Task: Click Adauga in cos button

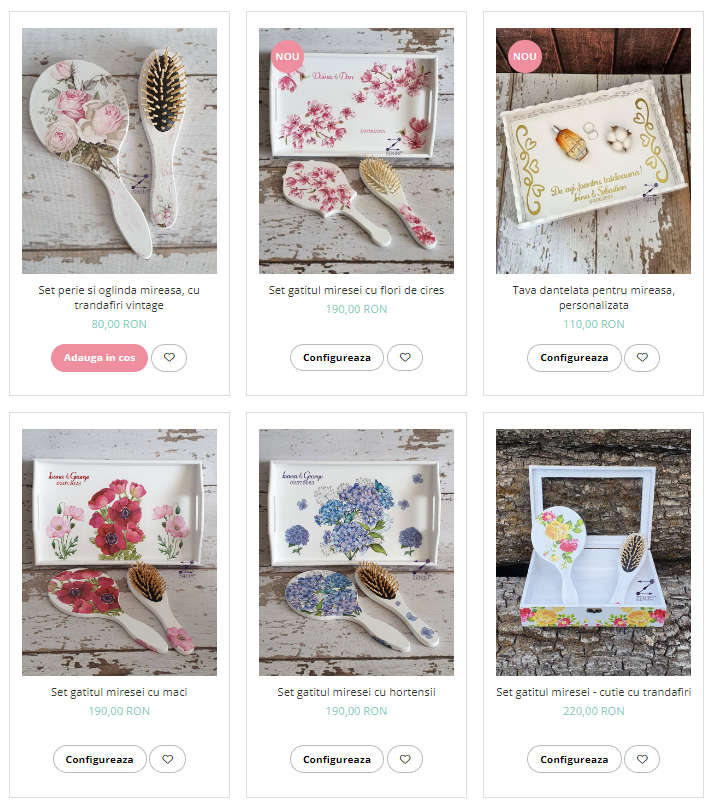Action: 99,358
